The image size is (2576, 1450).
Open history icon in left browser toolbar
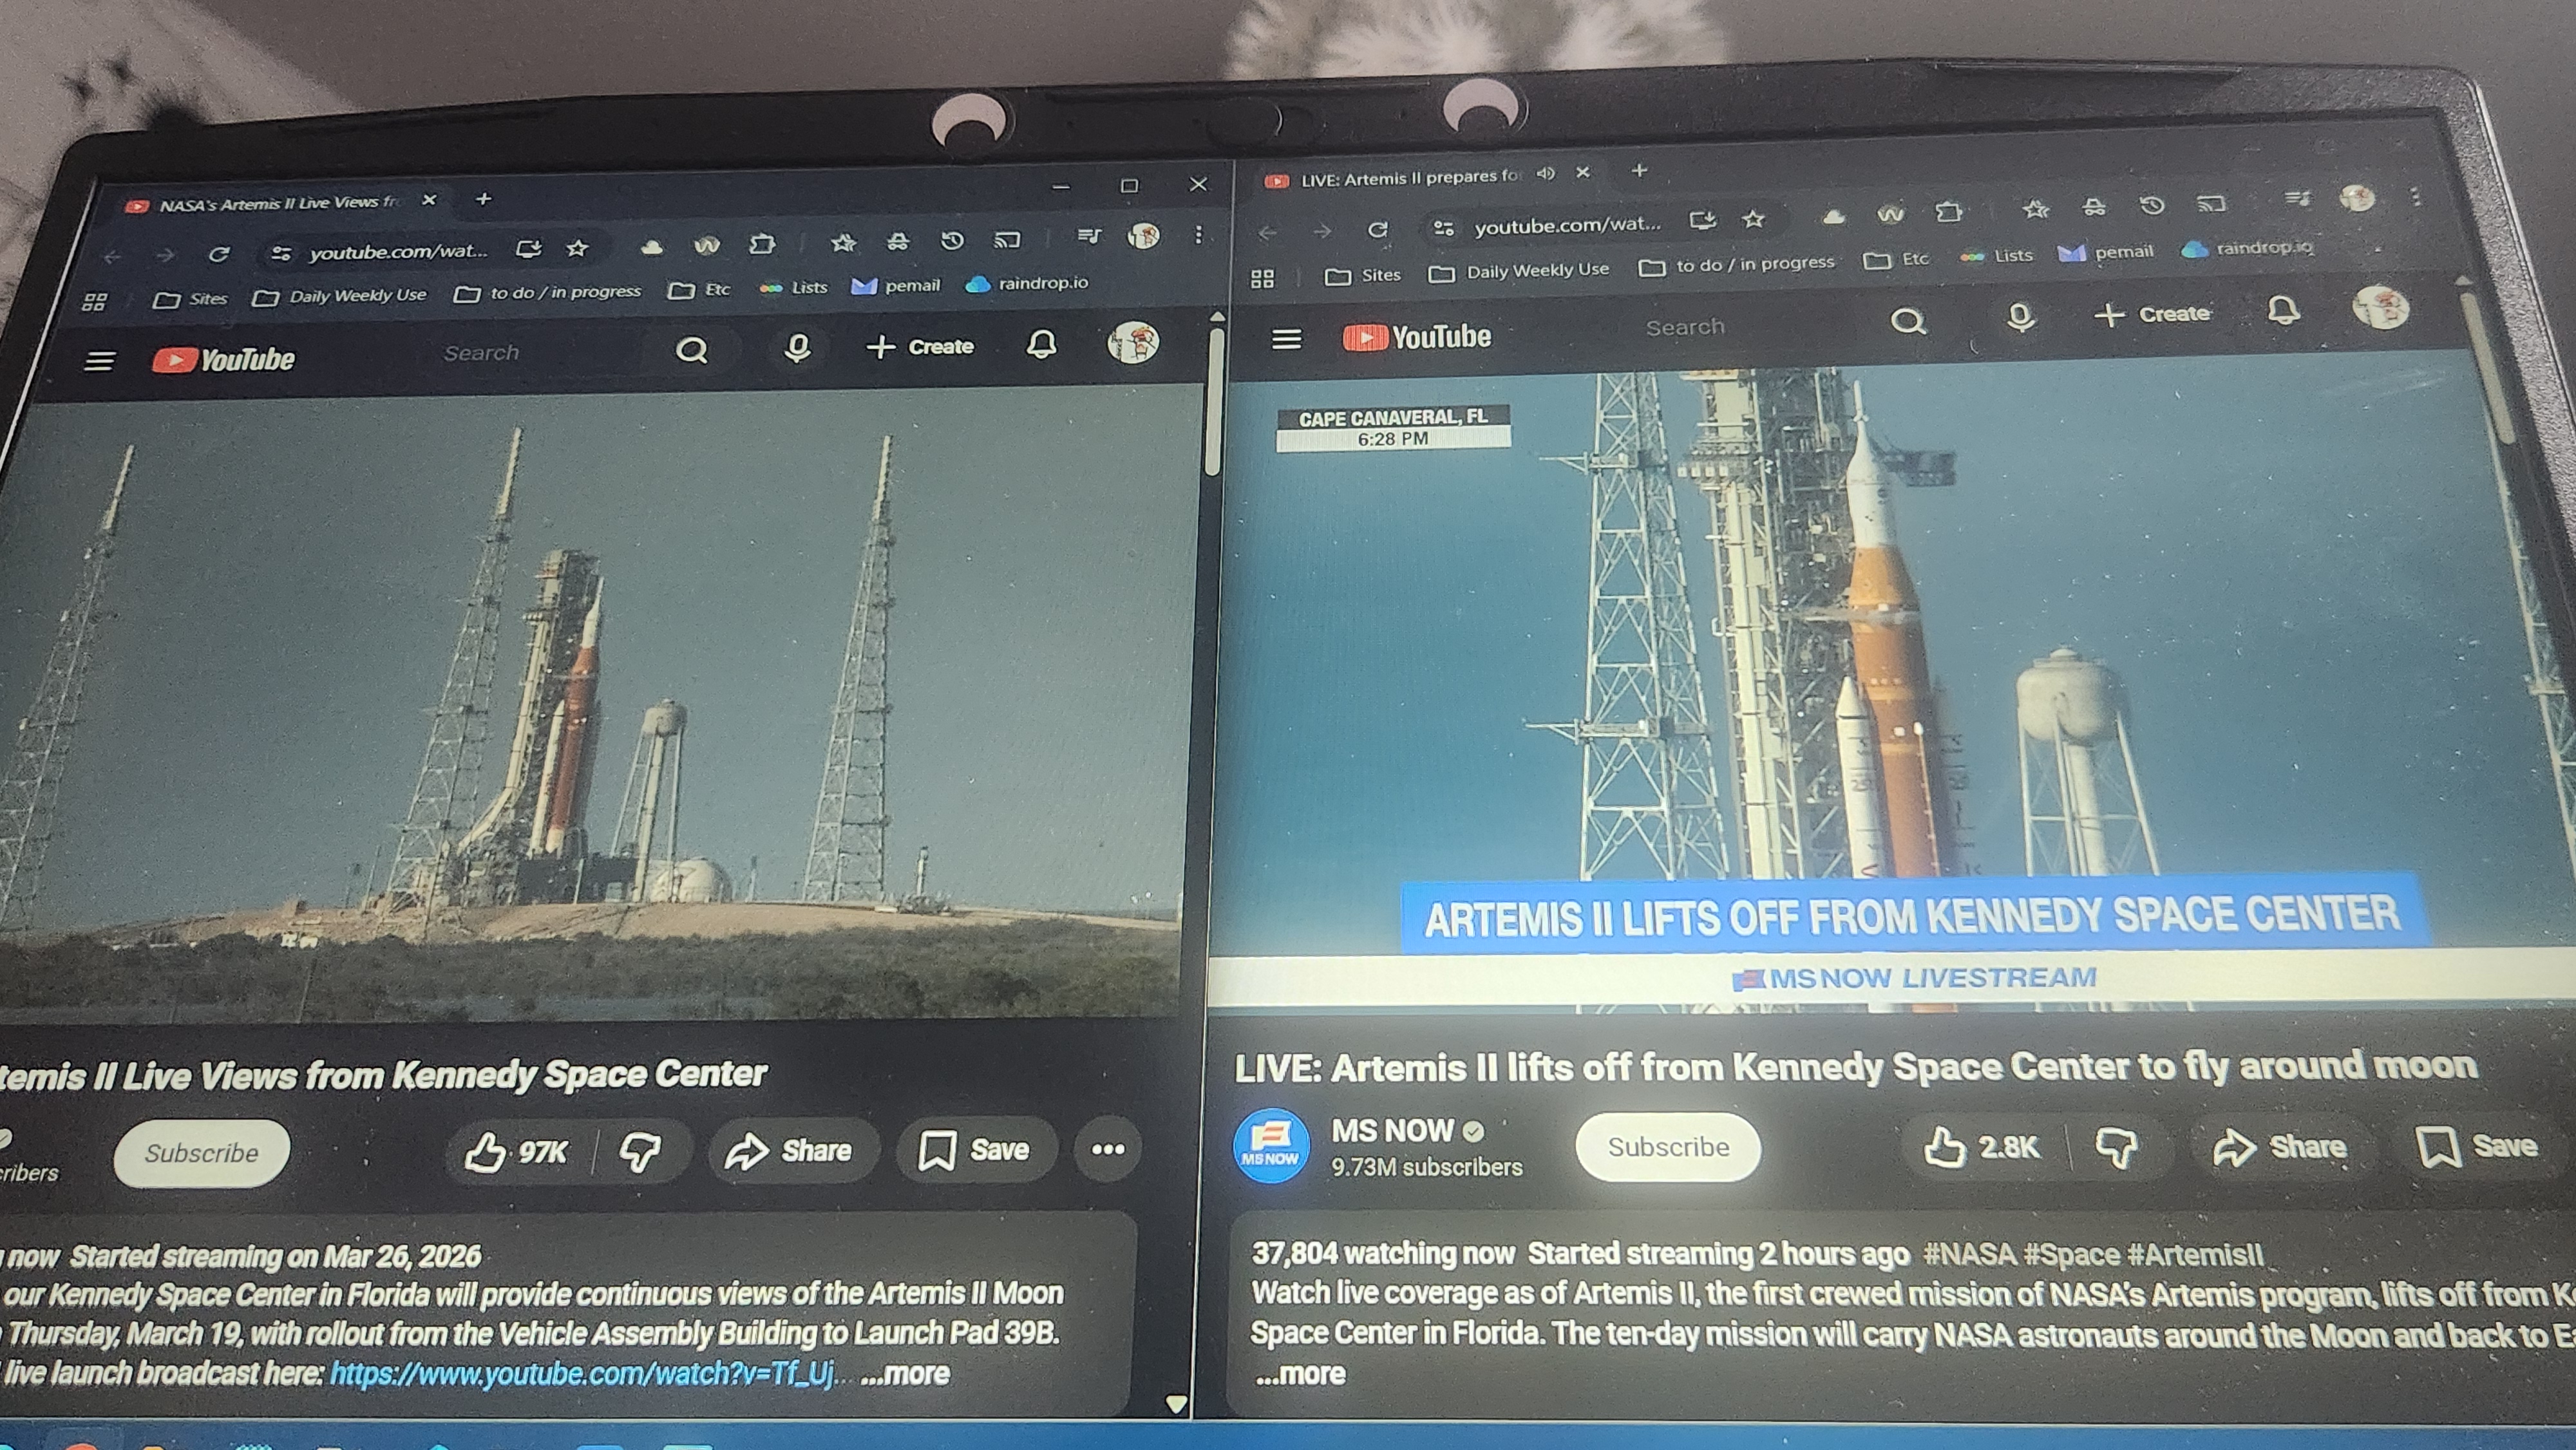click(951, 240)
